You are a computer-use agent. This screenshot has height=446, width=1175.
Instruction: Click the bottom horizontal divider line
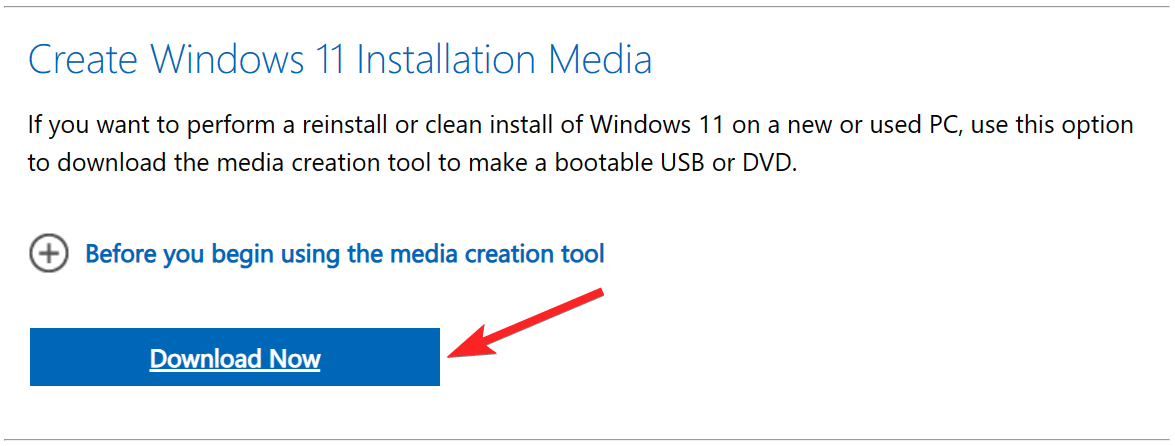(x=587, y=438)
